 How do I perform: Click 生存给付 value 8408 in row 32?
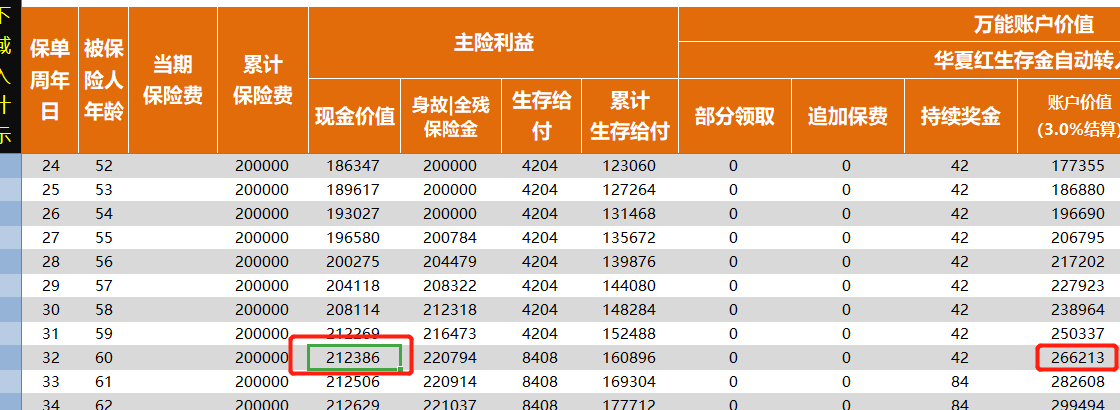541,358
